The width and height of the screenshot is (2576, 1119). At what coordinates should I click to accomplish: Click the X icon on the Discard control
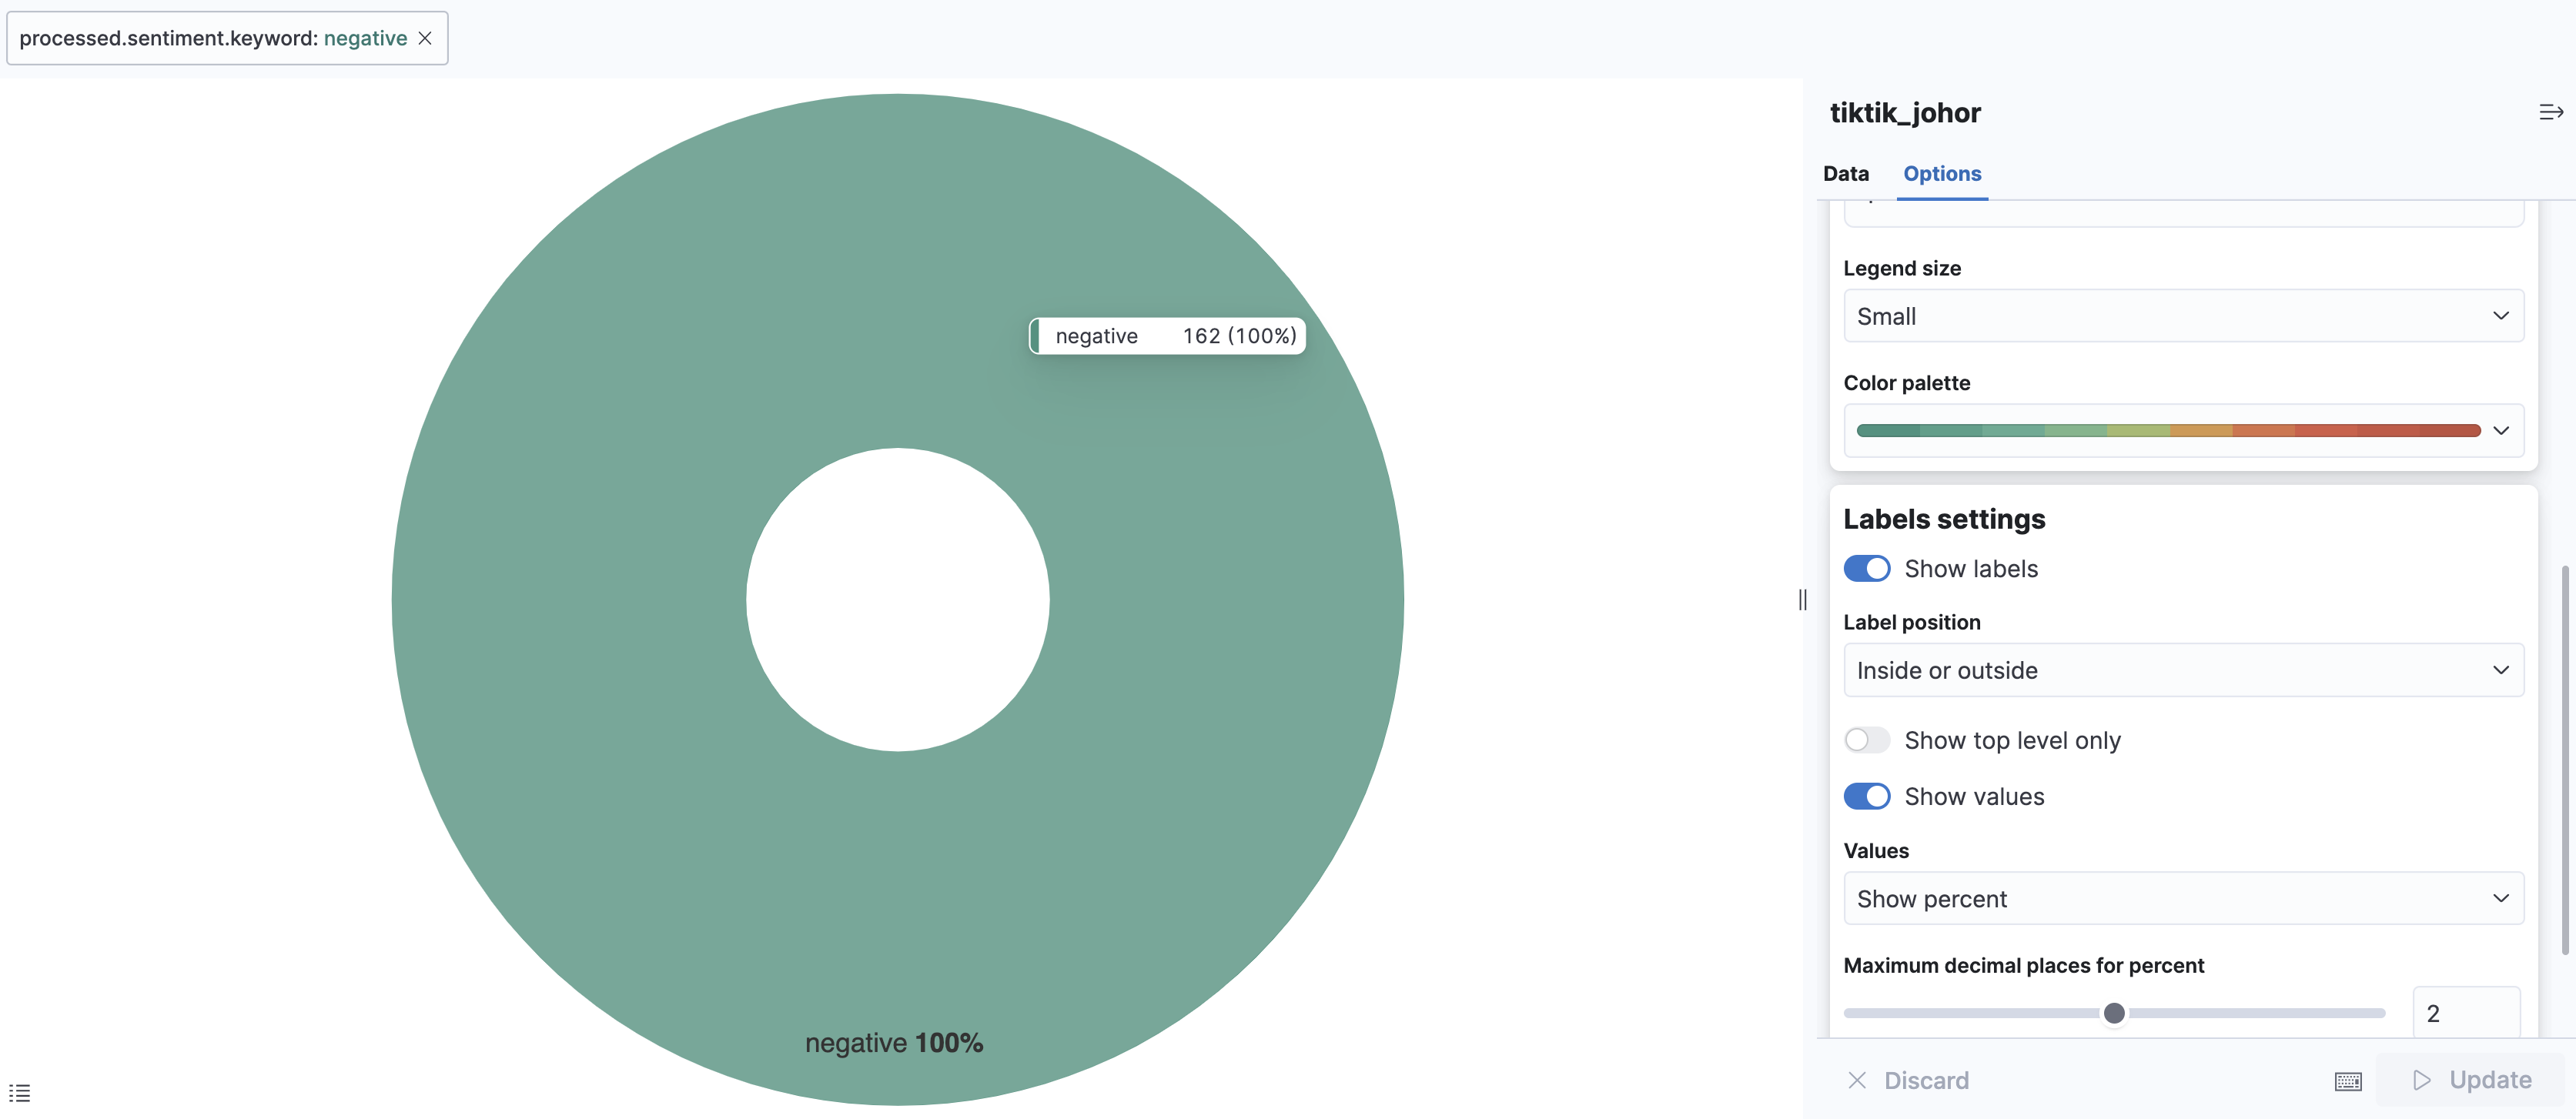[1857, 1080]
